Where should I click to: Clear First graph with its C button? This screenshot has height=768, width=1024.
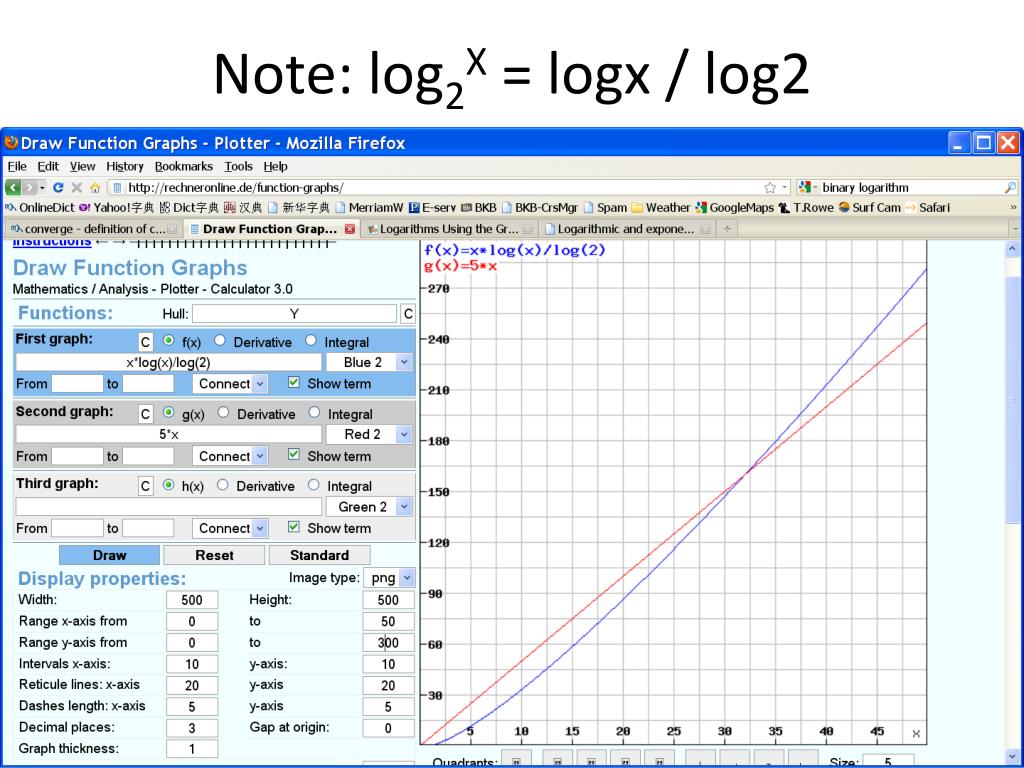point(145,342)
